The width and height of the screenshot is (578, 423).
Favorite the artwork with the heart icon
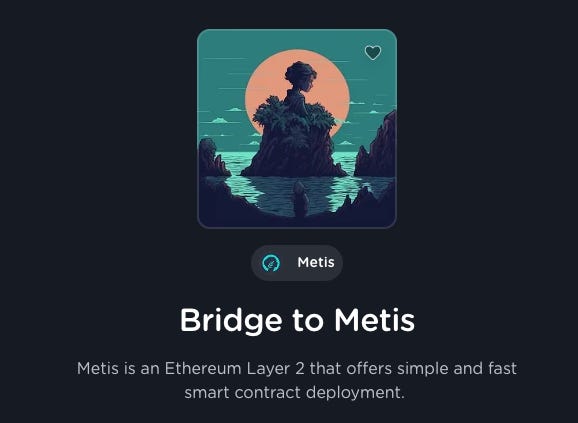pyautogui.click(x=373, y=52)
